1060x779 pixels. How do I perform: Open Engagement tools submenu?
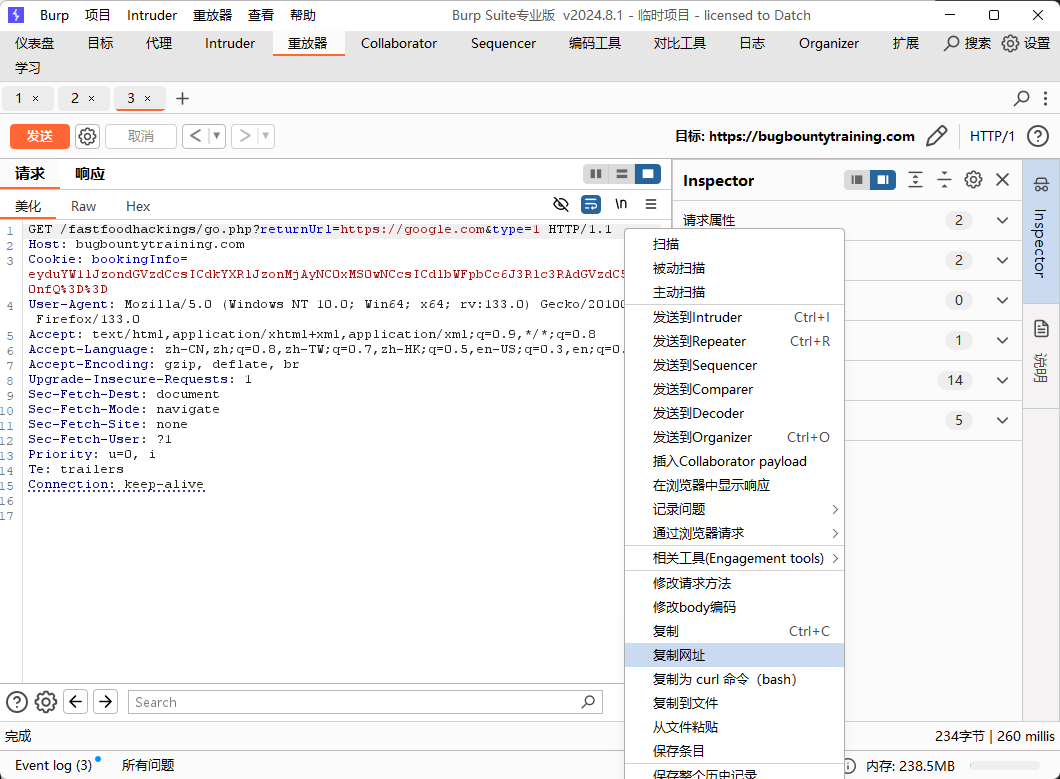click(735, 559)
